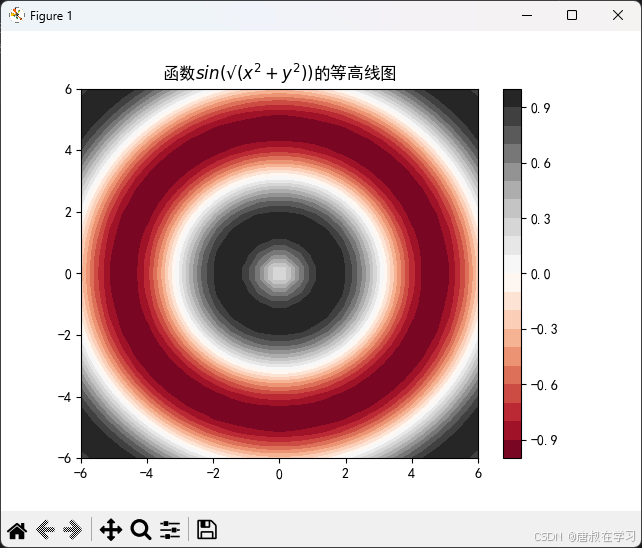Select the Pan axes tool
The image size is (642, 548).
[x=111, y=530]
